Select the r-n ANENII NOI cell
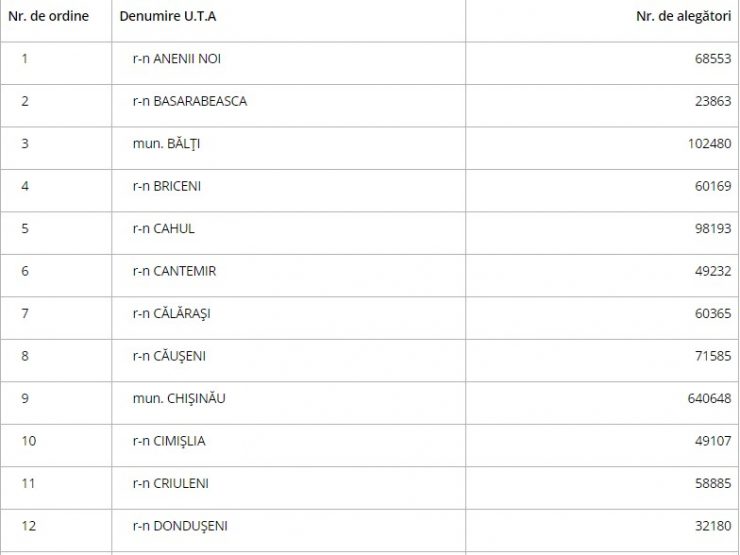This screenshot has width=740, height=555. click(x=177, y=59)
